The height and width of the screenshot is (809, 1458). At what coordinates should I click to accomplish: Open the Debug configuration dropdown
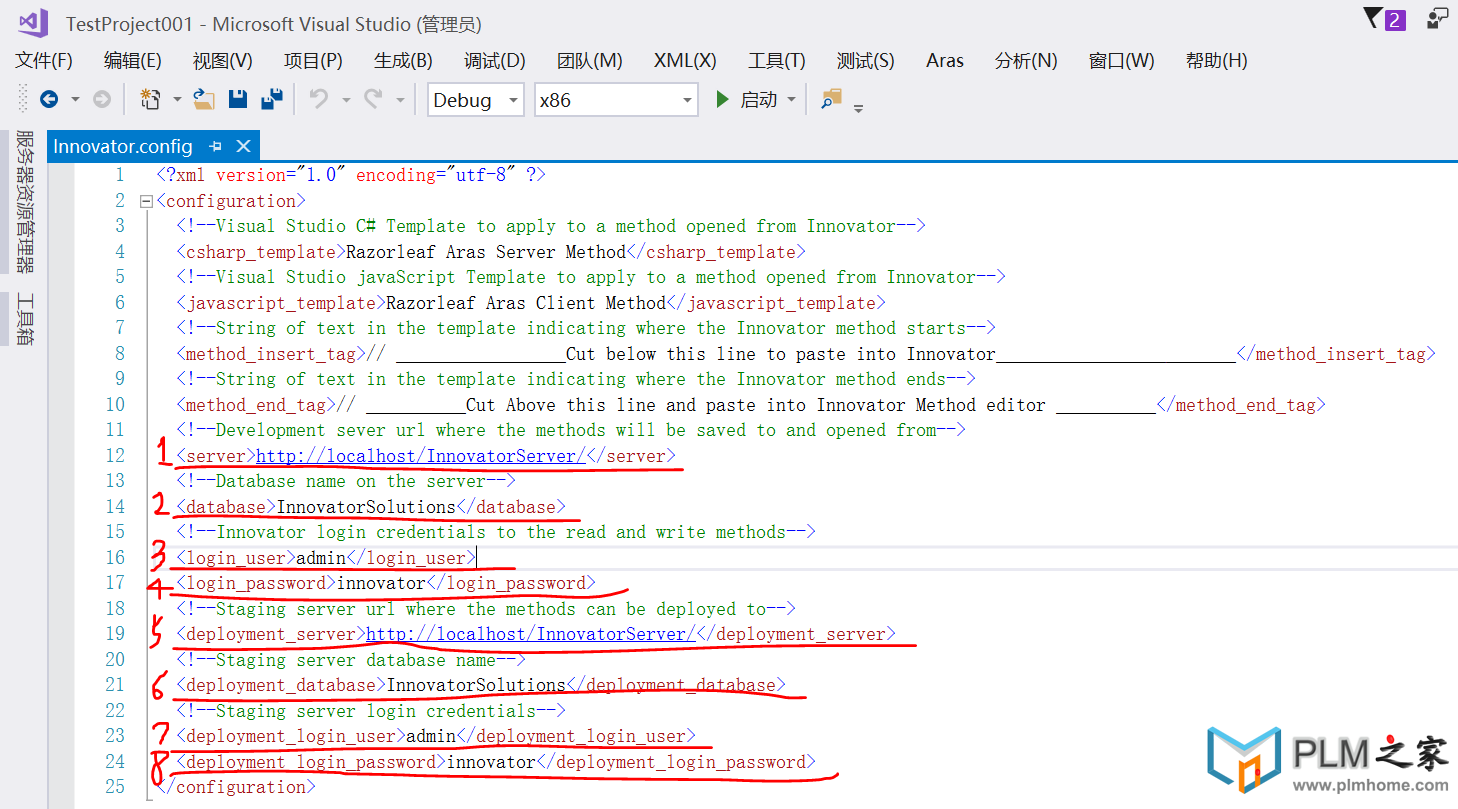coord(476,100)
